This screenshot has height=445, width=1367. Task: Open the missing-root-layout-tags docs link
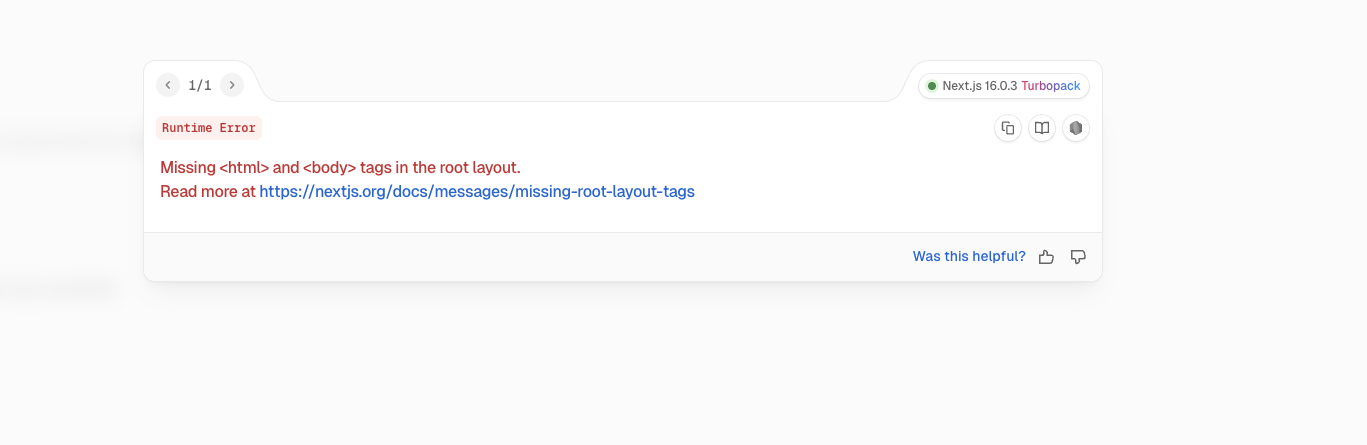[x=476, y=191]
